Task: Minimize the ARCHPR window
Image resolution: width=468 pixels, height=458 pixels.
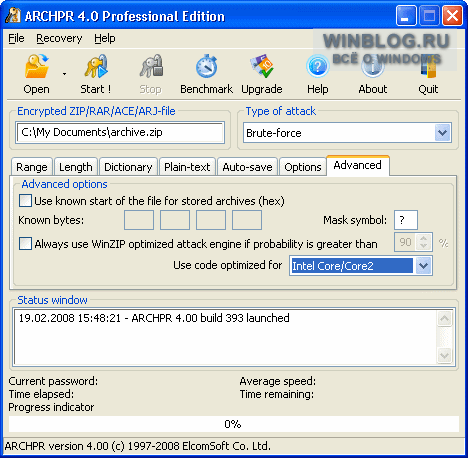Action: coord(406,16)
